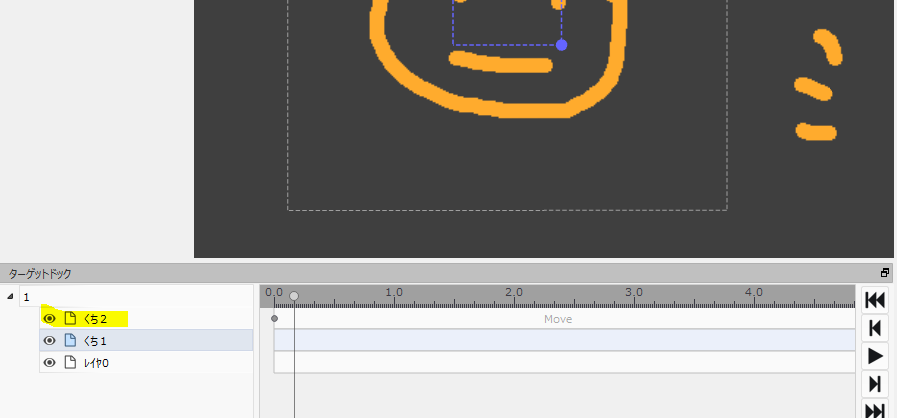Float the ターゲットドック panel
This screenshot has width=897, height=418.
885,273
